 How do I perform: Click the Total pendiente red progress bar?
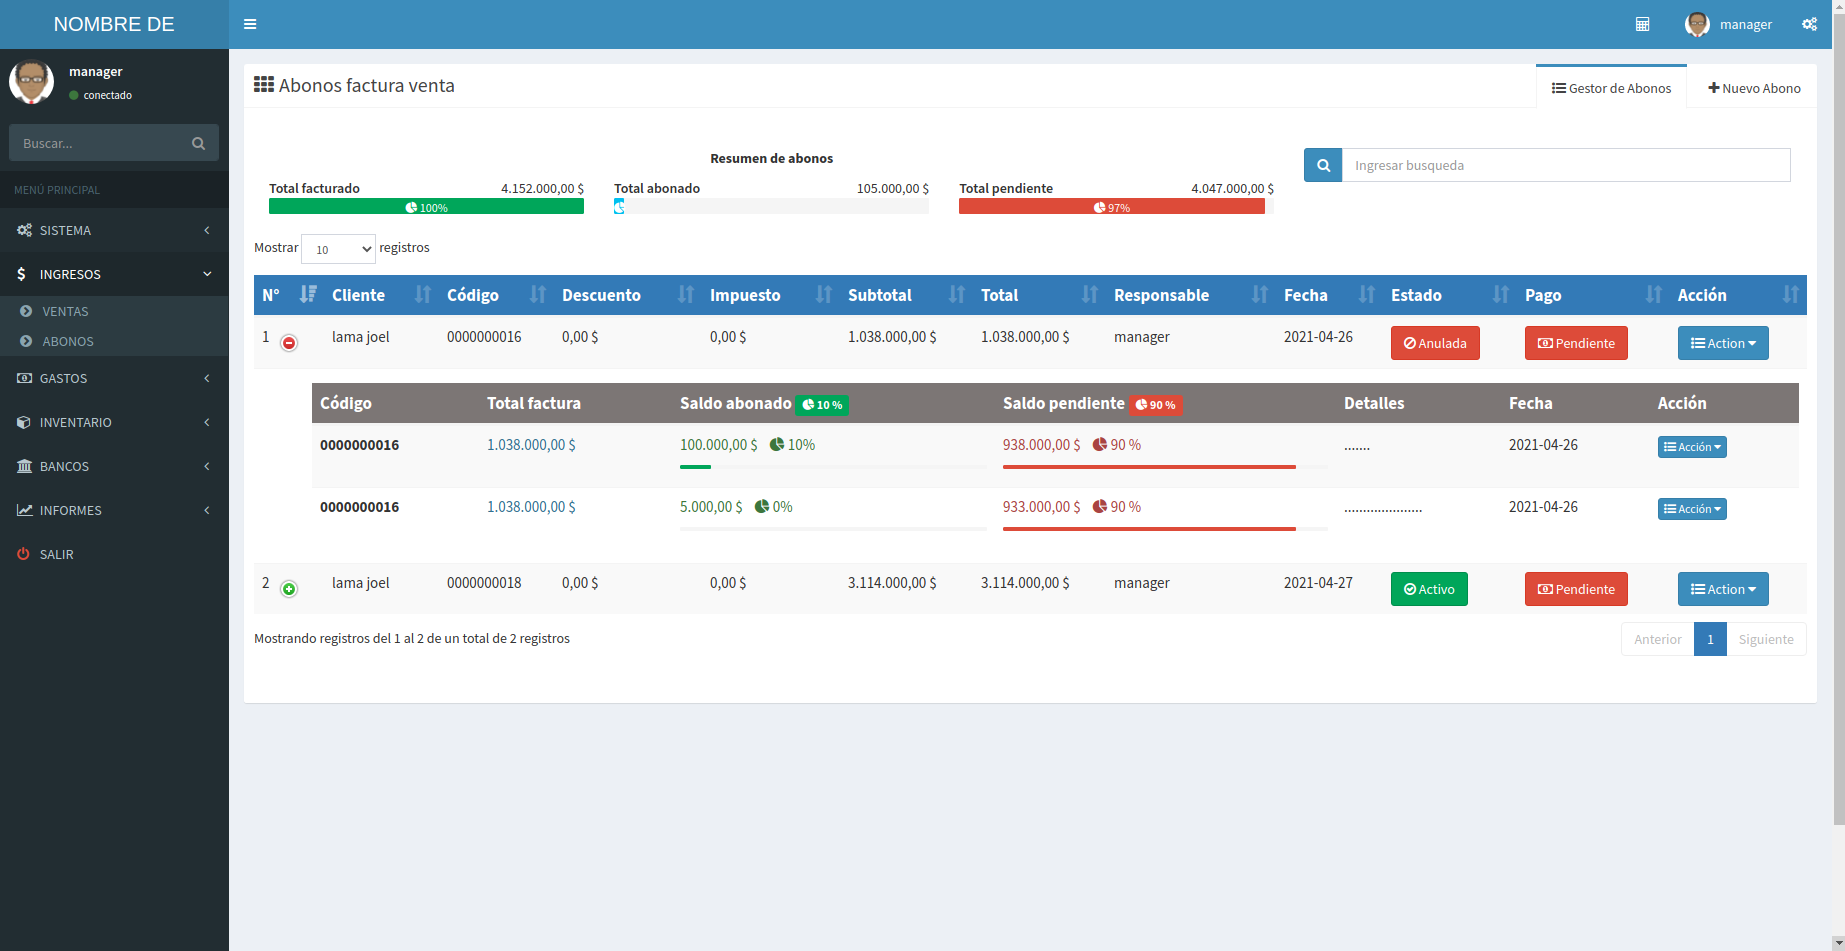[1111, 207]
